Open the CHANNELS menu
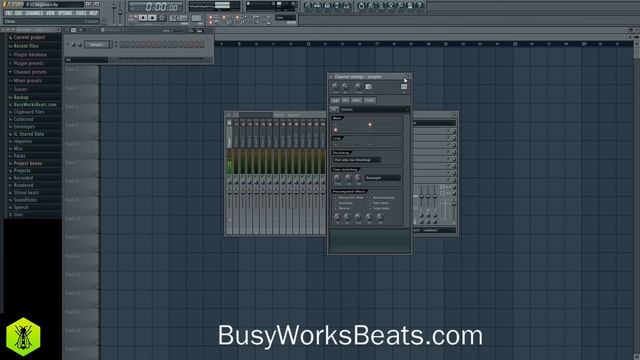Image resolution: width=640 pixels, height=360 pixels. coord(34,13)
